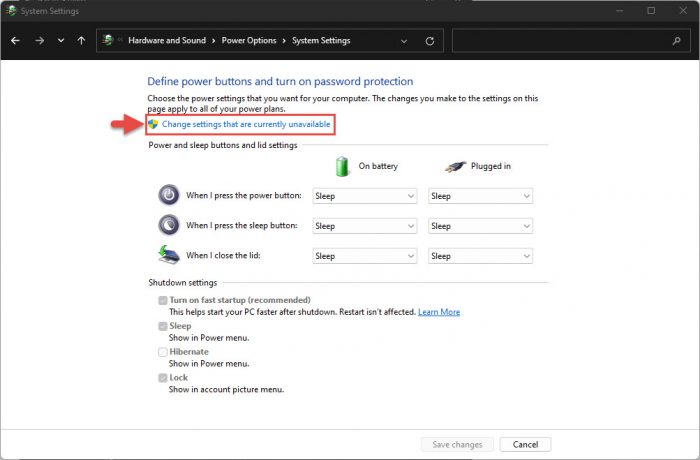Click the 'Shutdown settings' label

183,283
